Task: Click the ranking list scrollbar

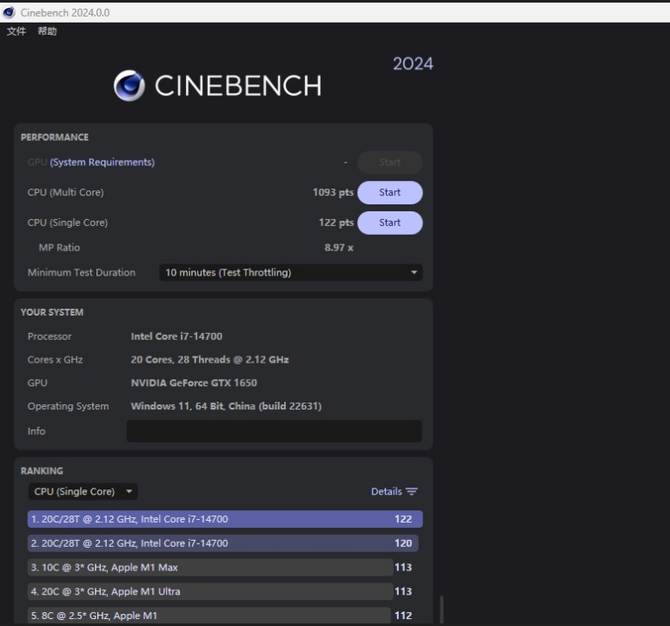Action: pos(441,610)
